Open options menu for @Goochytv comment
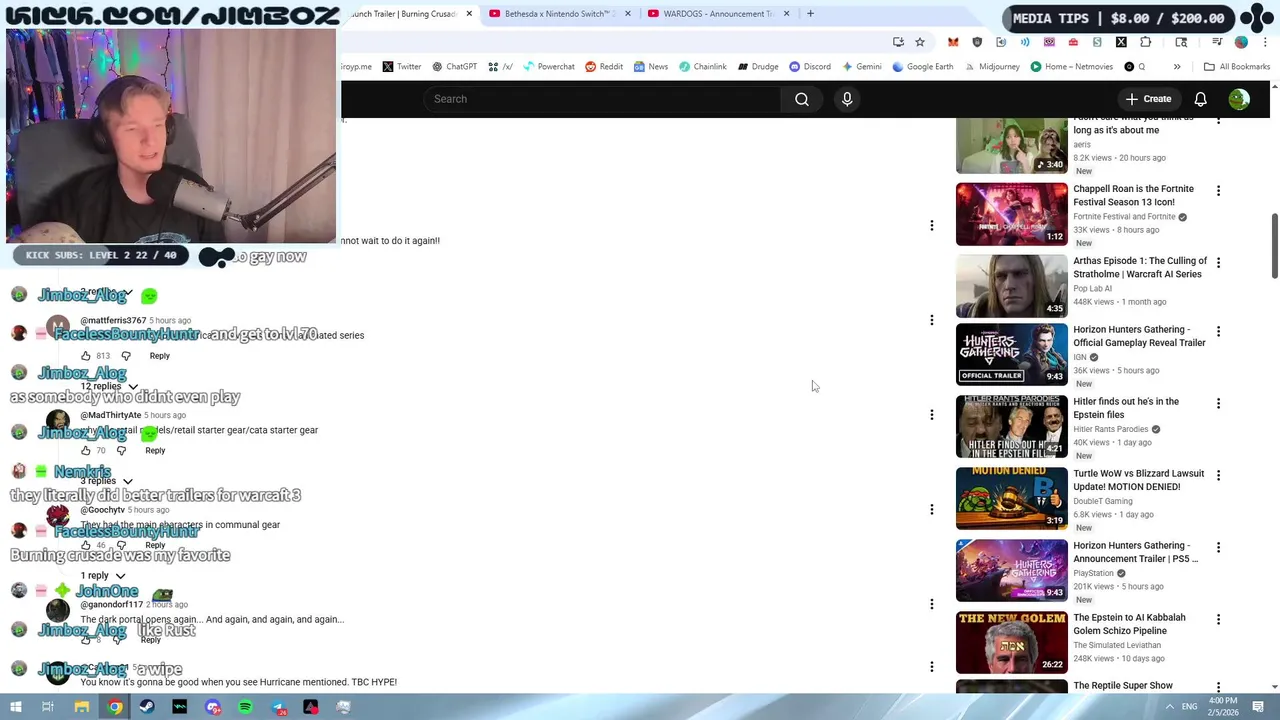This screenshot has width=1280, height=720. (931, 510)
